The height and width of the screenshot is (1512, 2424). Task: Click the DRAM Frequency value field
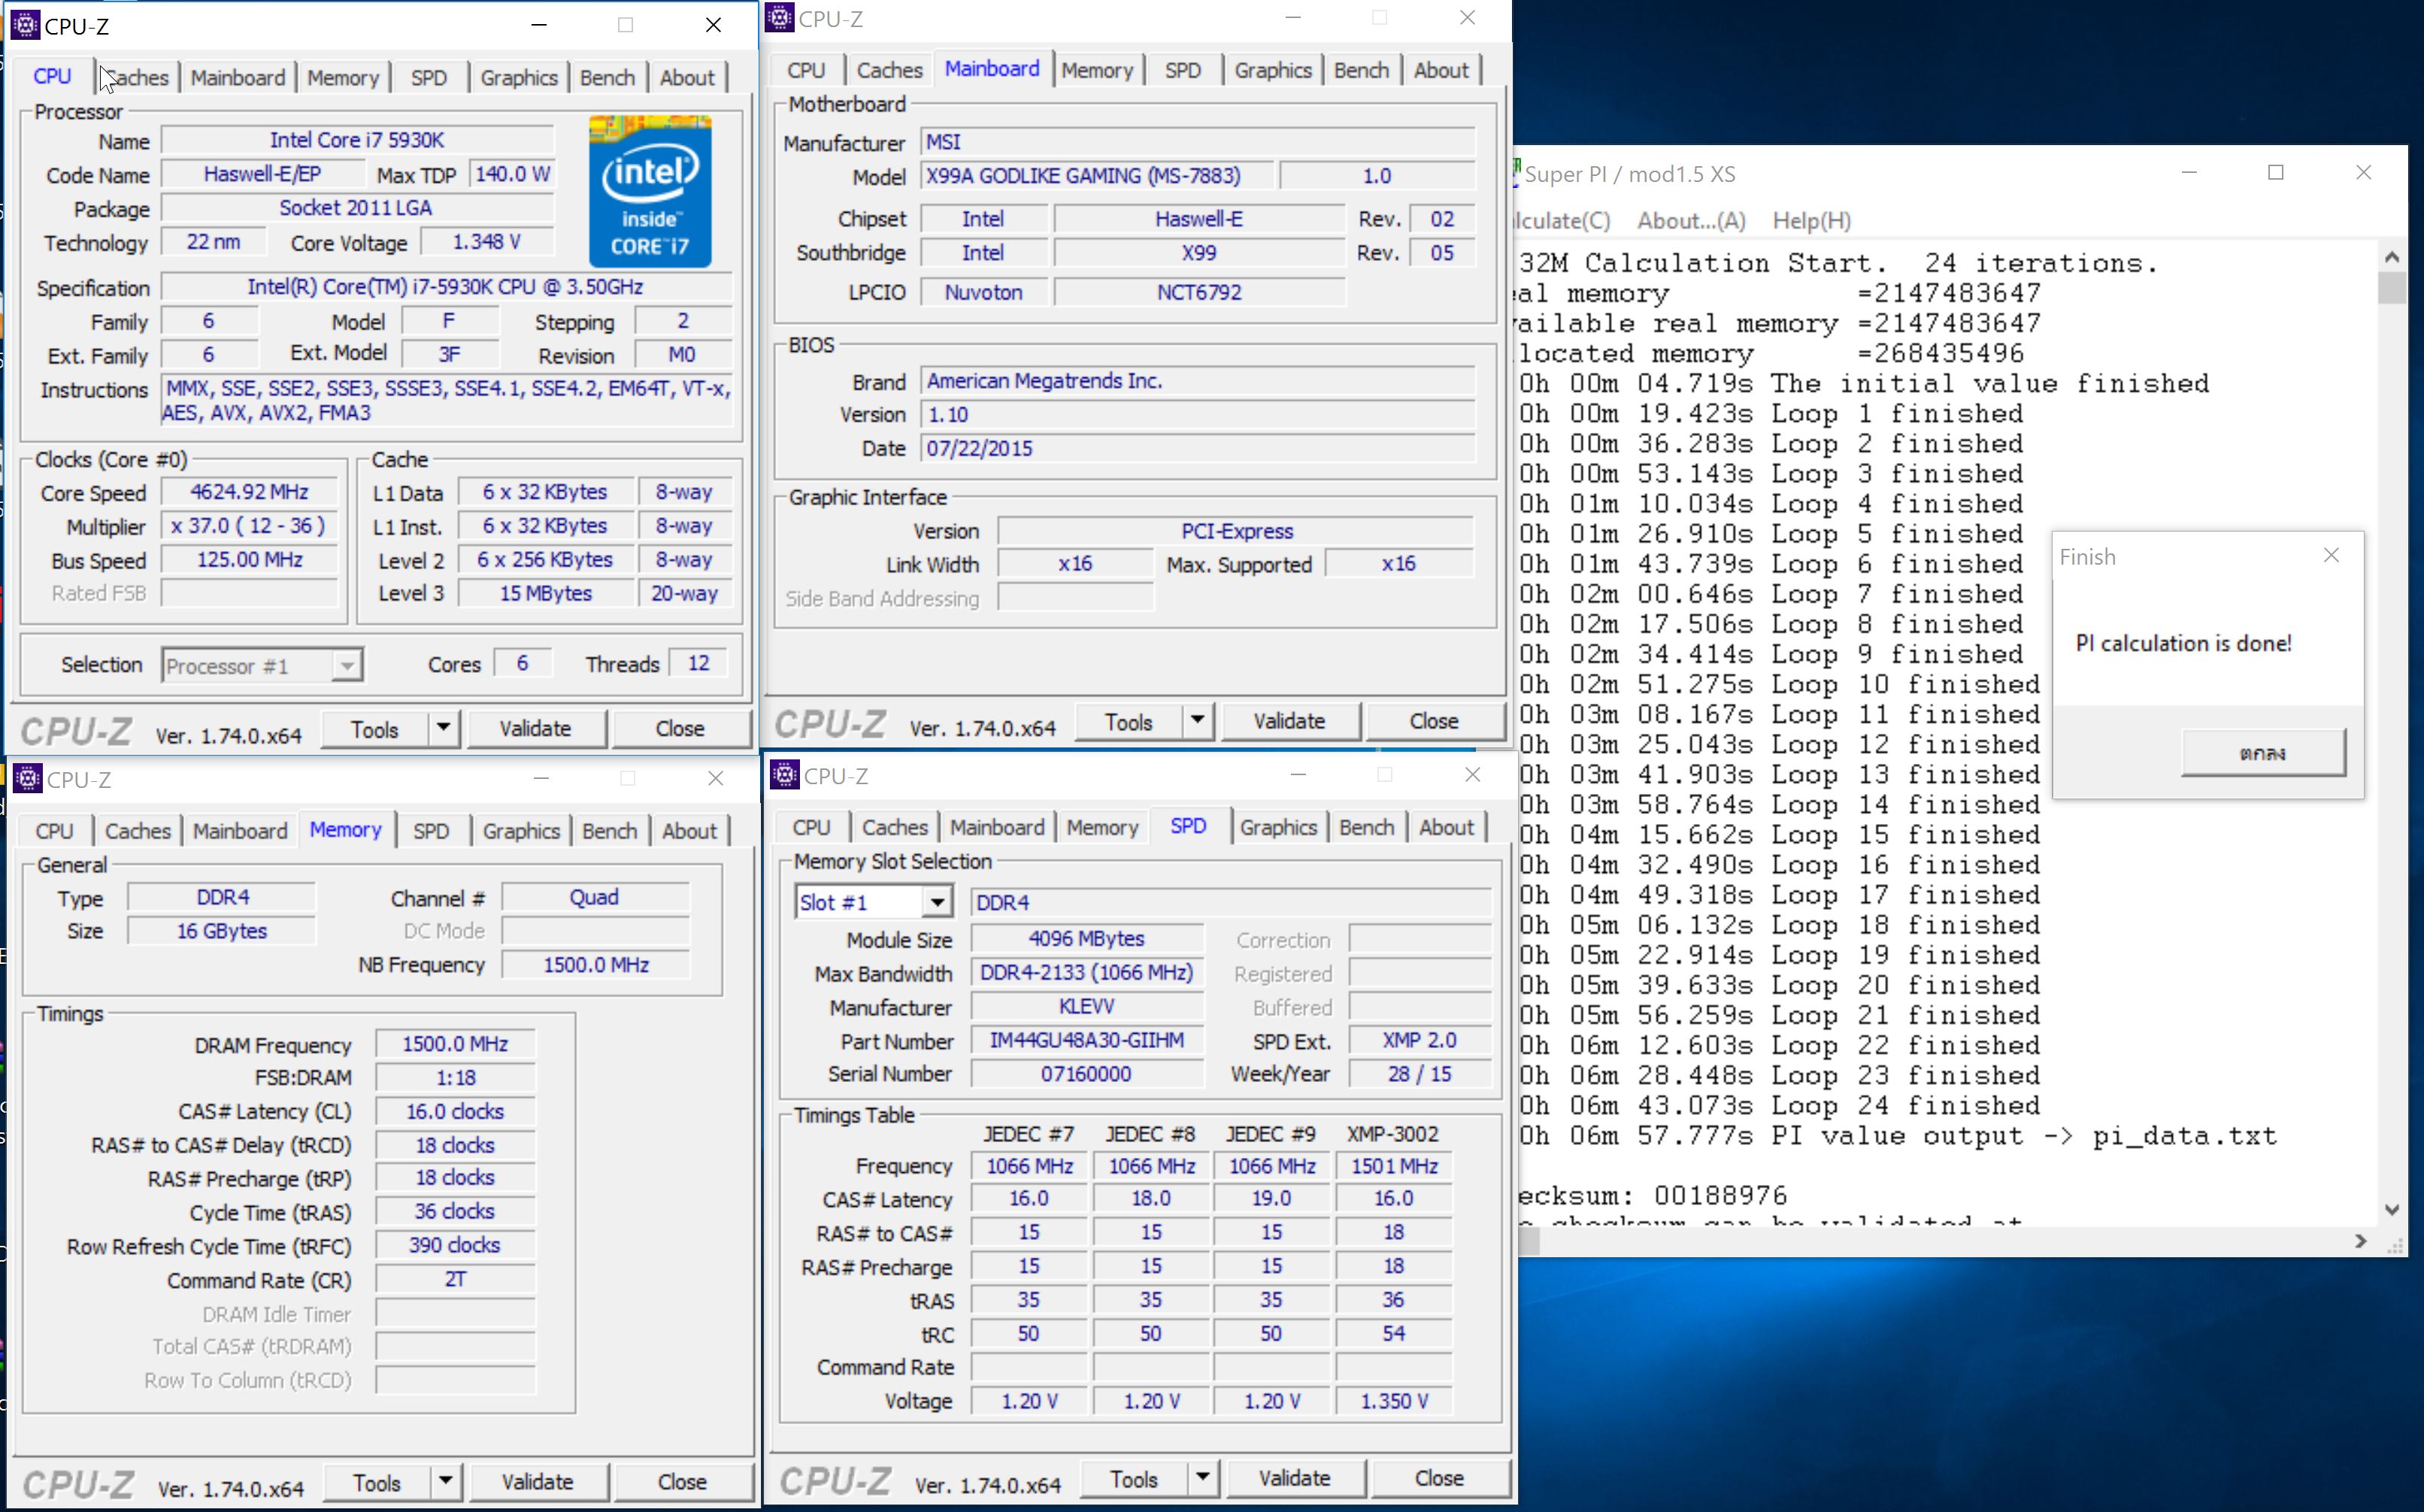click(x=455, y=1044)
